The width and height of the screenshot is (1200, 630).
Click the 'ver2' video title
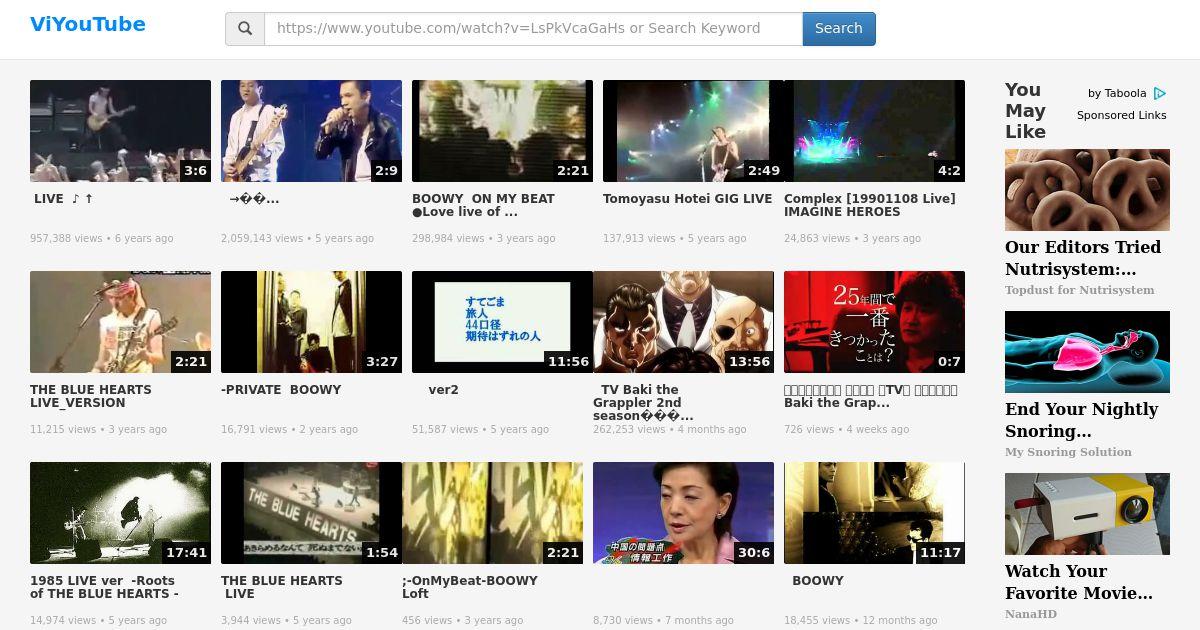(x=443, y=390)
